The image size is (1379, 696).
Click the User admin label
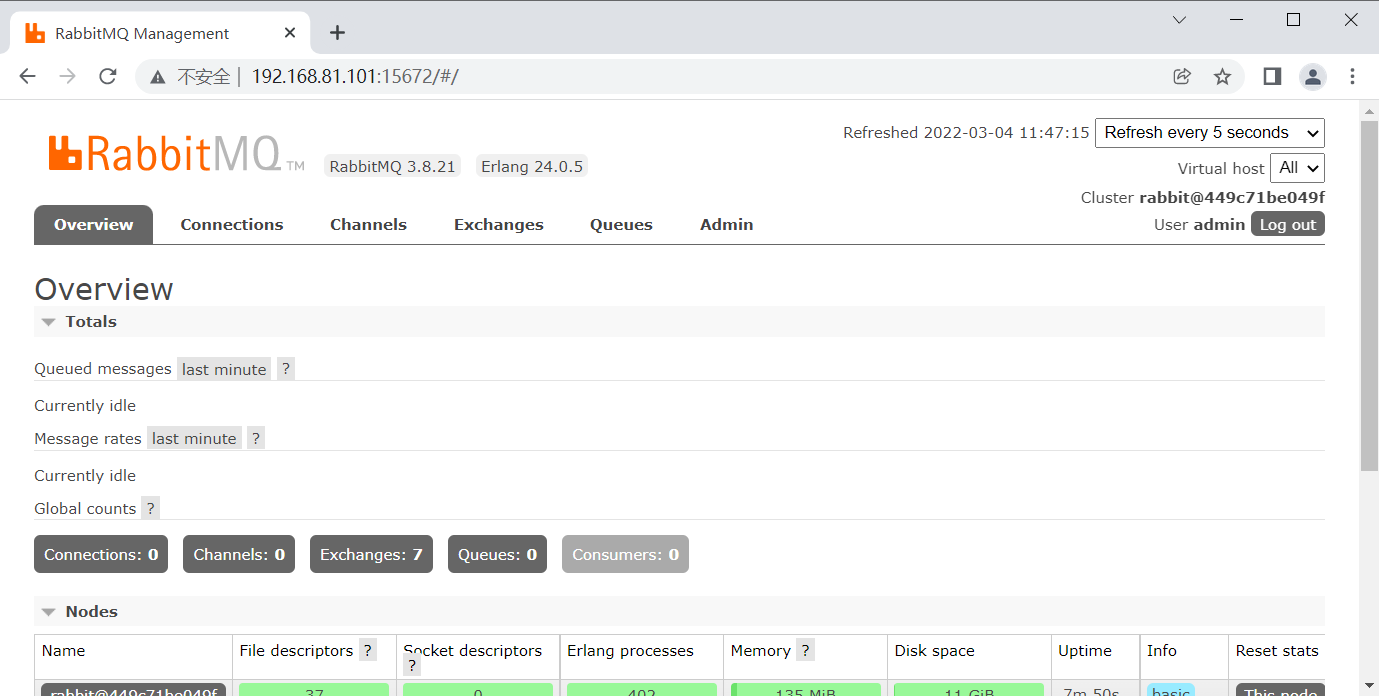click(1199, 225)
